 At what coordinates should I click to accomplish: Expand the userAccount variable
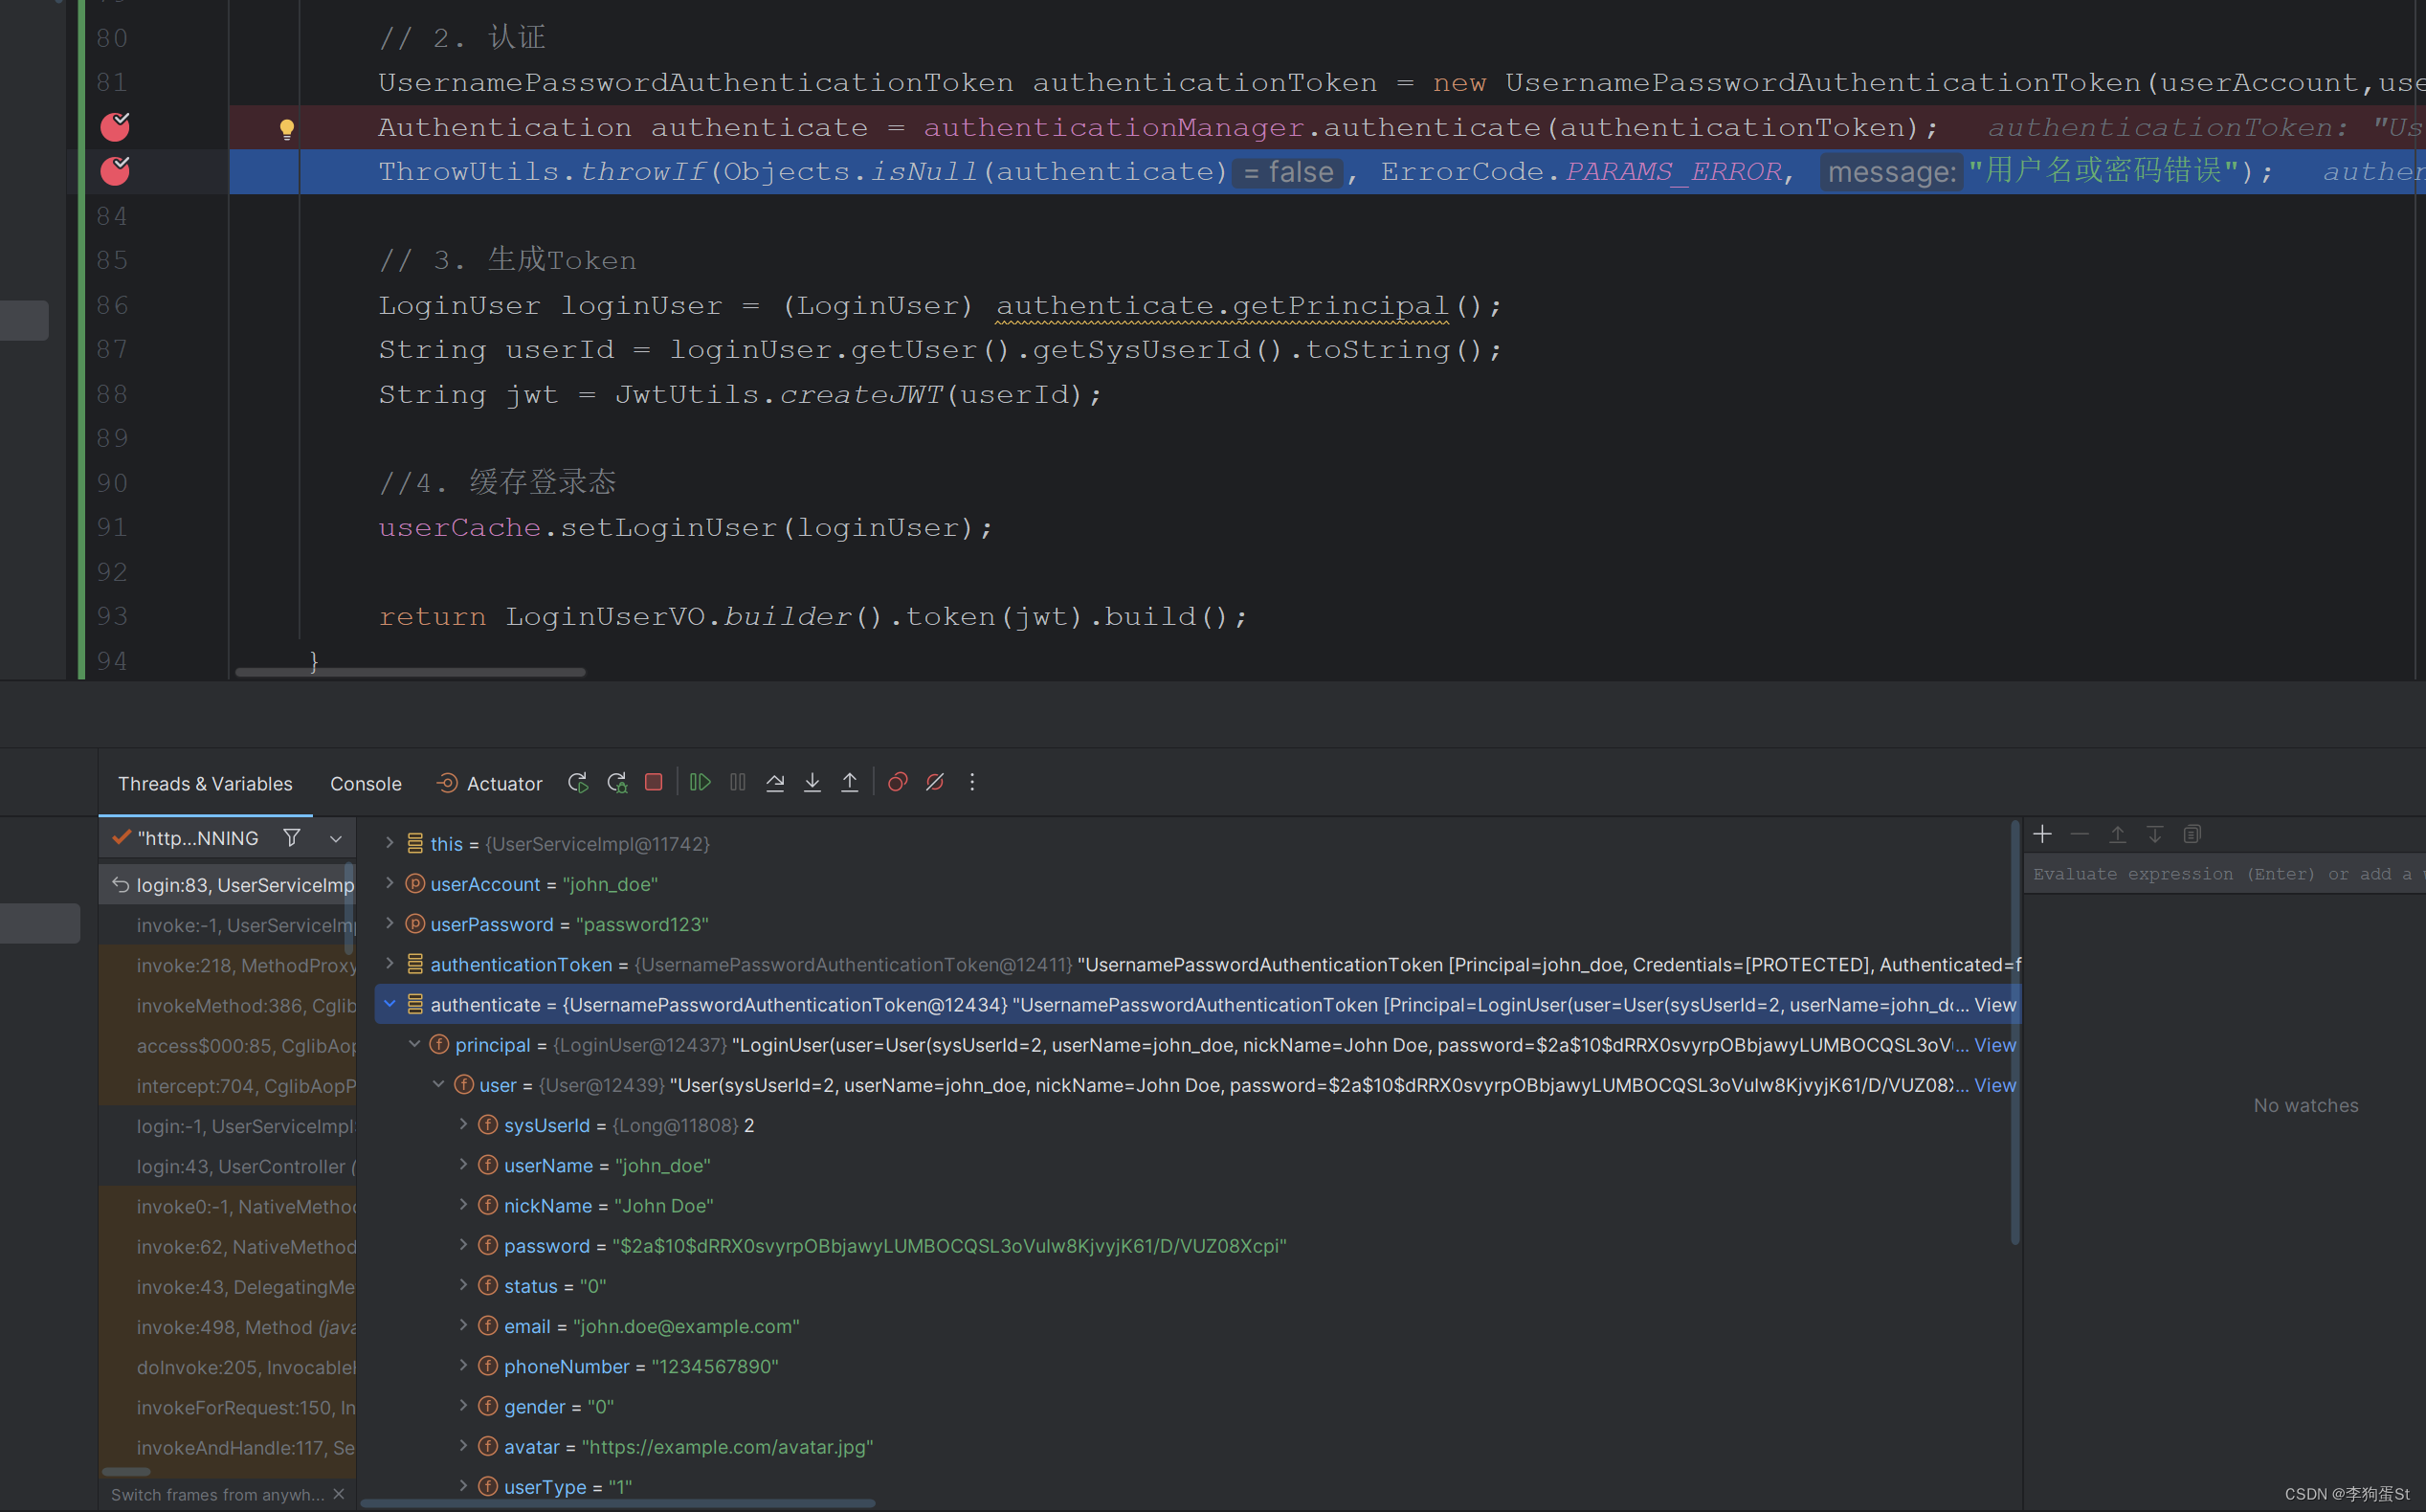(x=390, y=883)
